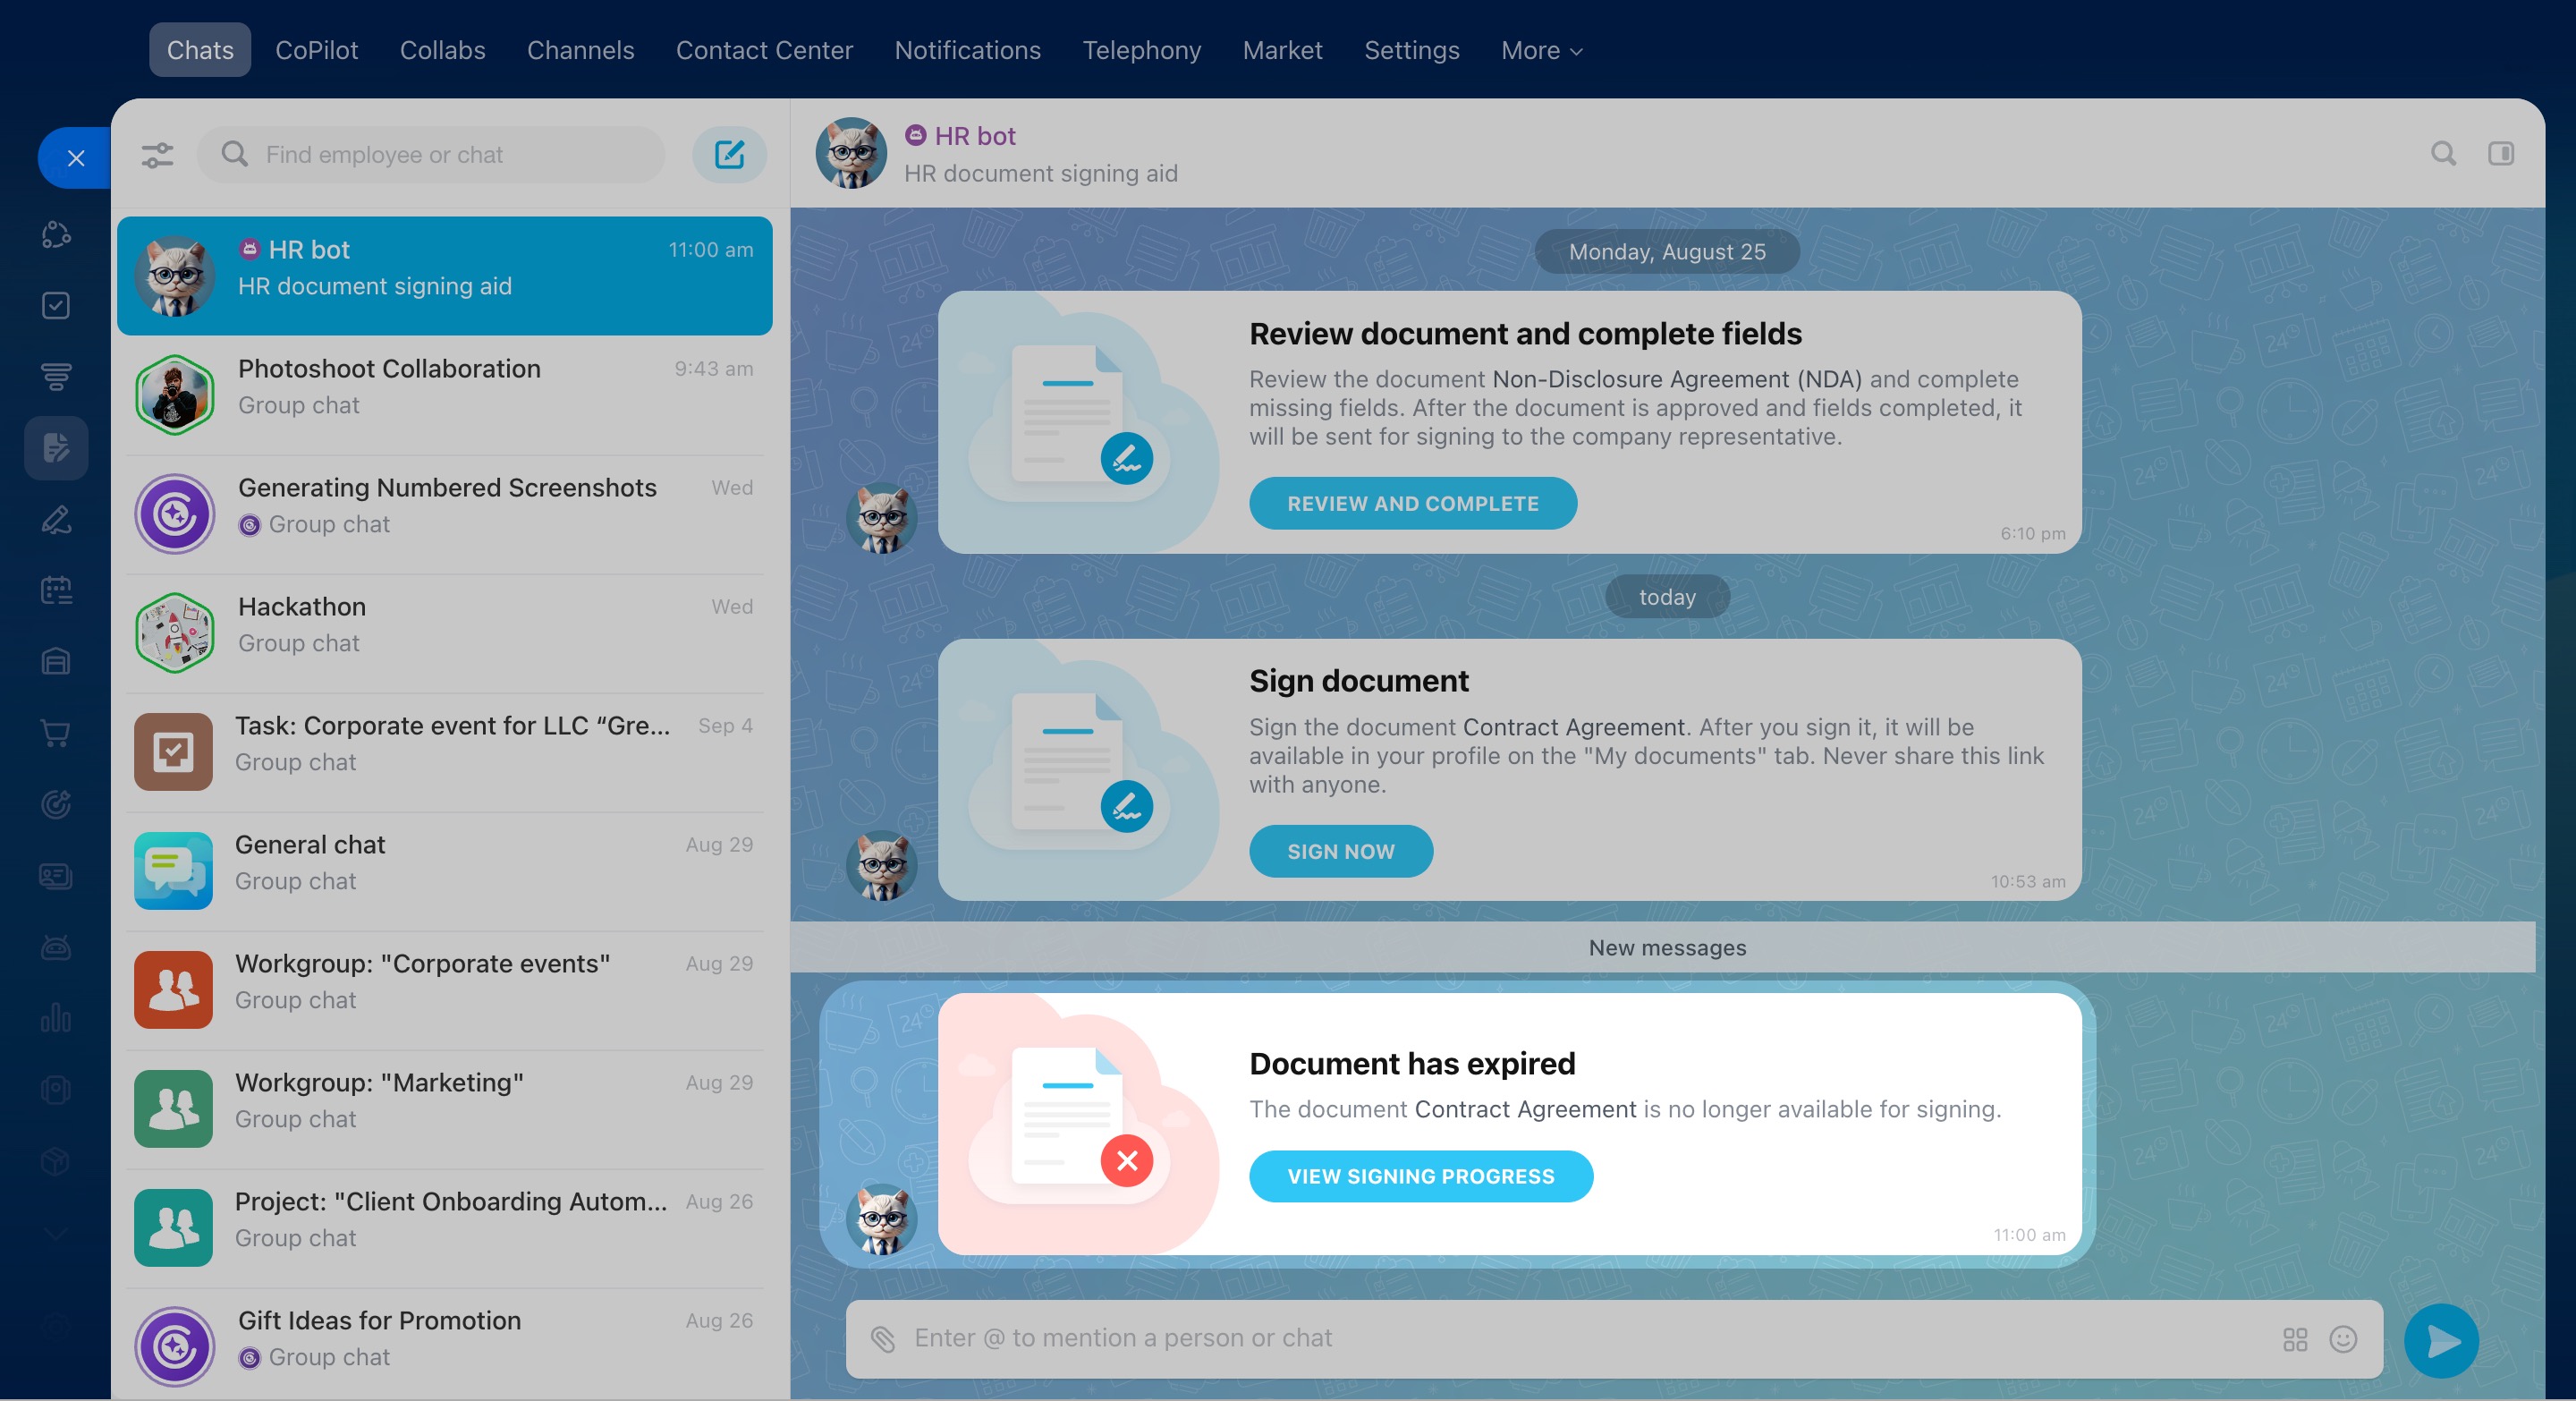
Task: Switch to the Chats tab
Action: (200, 50)
